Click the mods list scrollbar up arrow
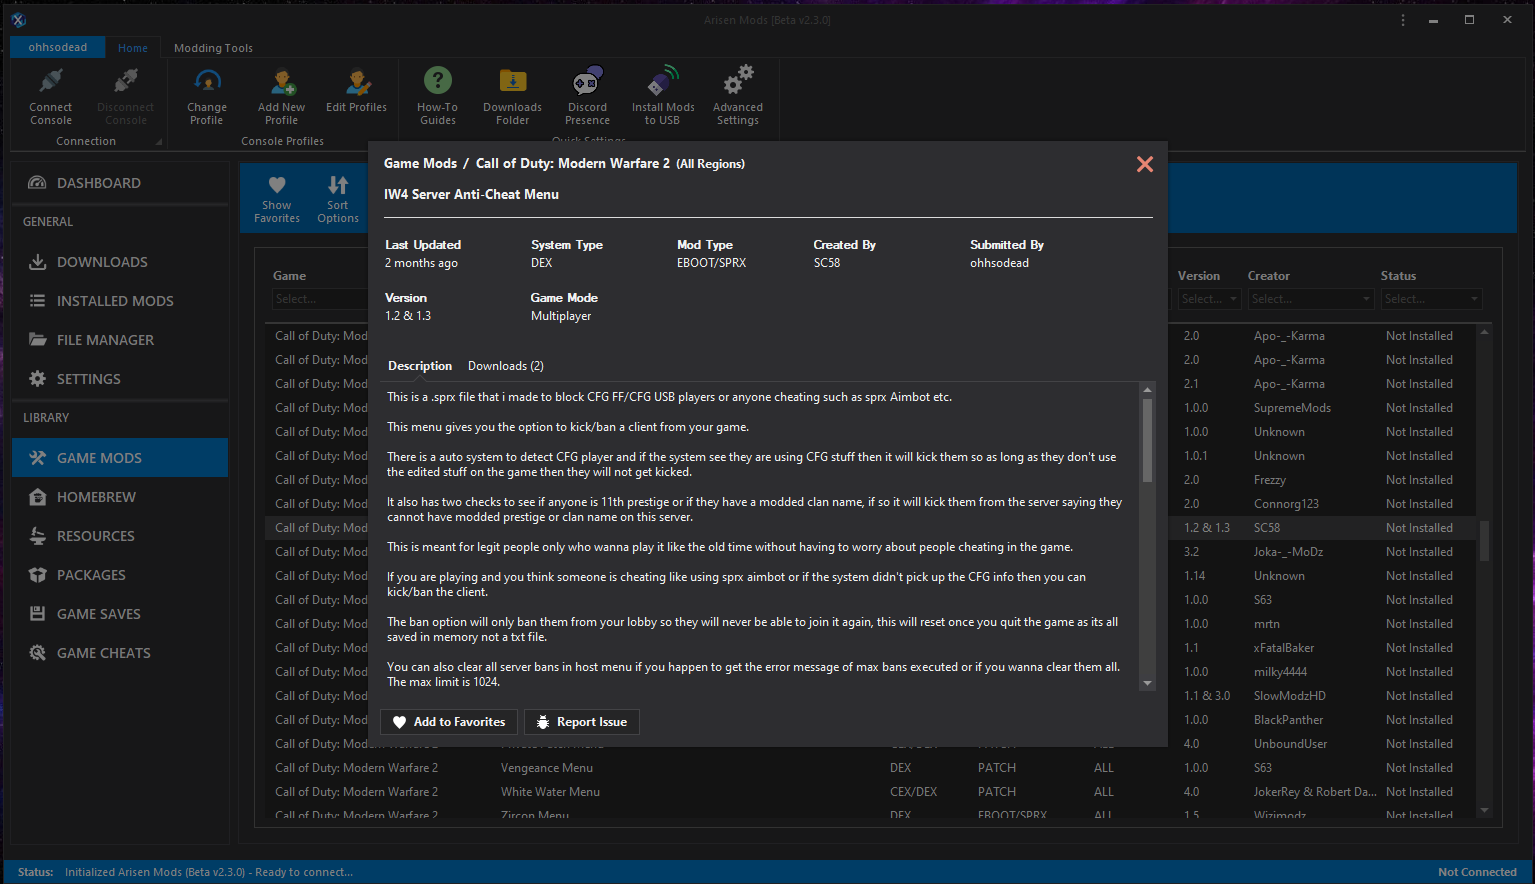Image resolution: width=1535 pixels, height=884 pixels. tap(1484, 332)
